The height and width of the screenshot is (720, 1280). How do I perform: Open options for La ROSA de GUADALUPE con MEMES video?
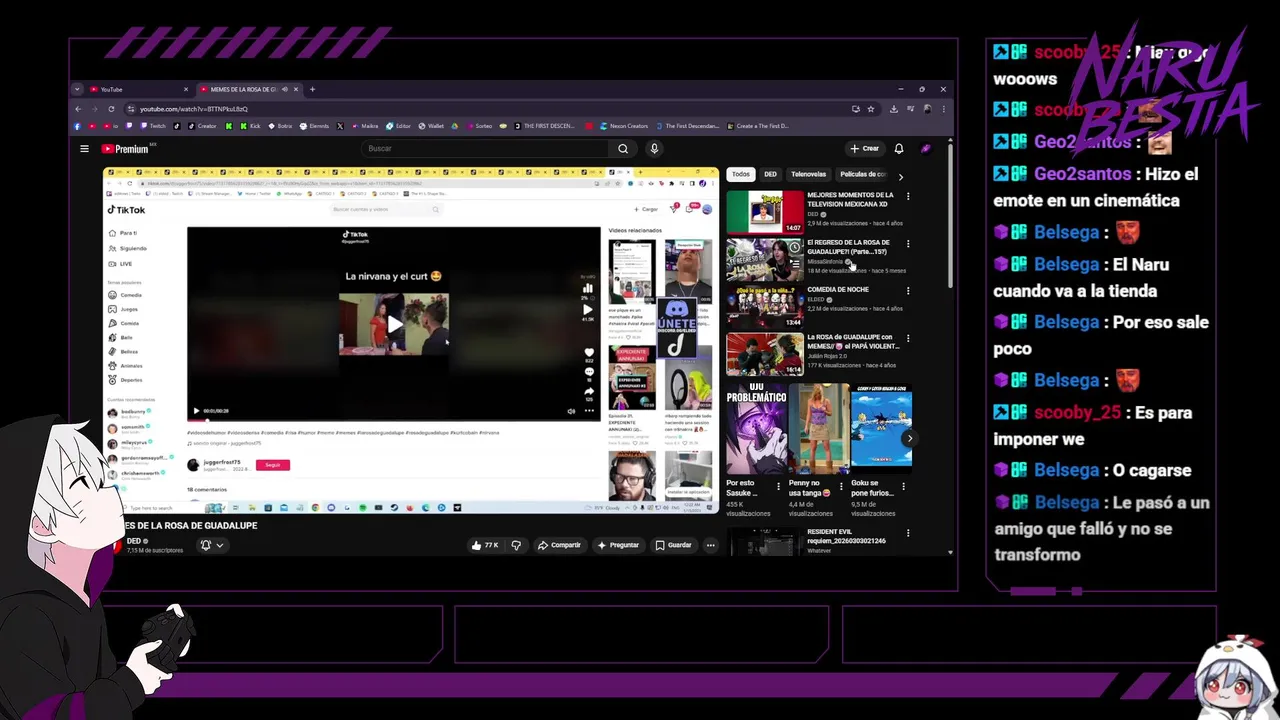click(x=908, y=338)
